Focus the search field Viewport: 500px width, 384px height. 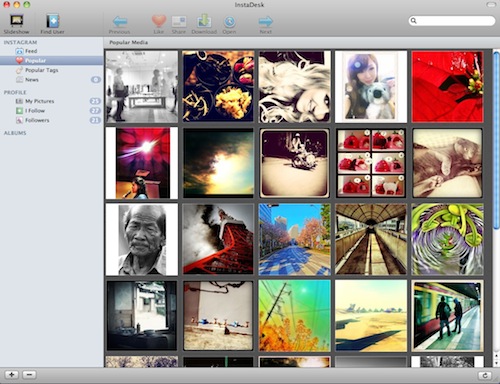click(x=452, y=21)
